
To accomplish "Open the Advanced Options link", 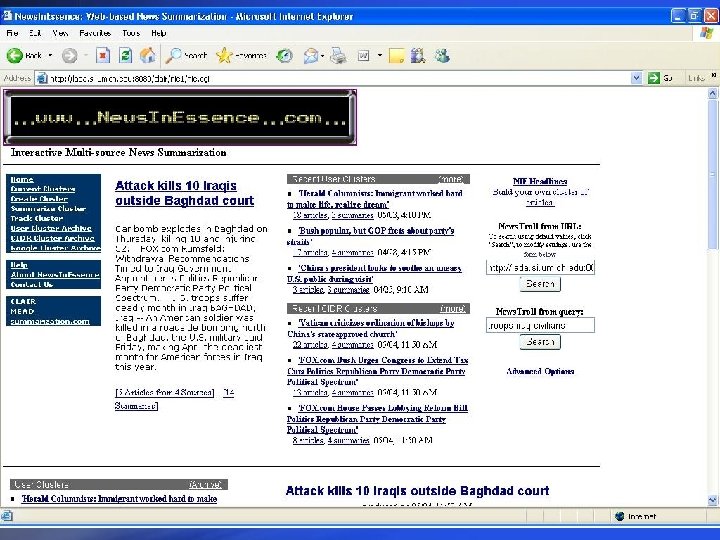I will pos(540,371).
